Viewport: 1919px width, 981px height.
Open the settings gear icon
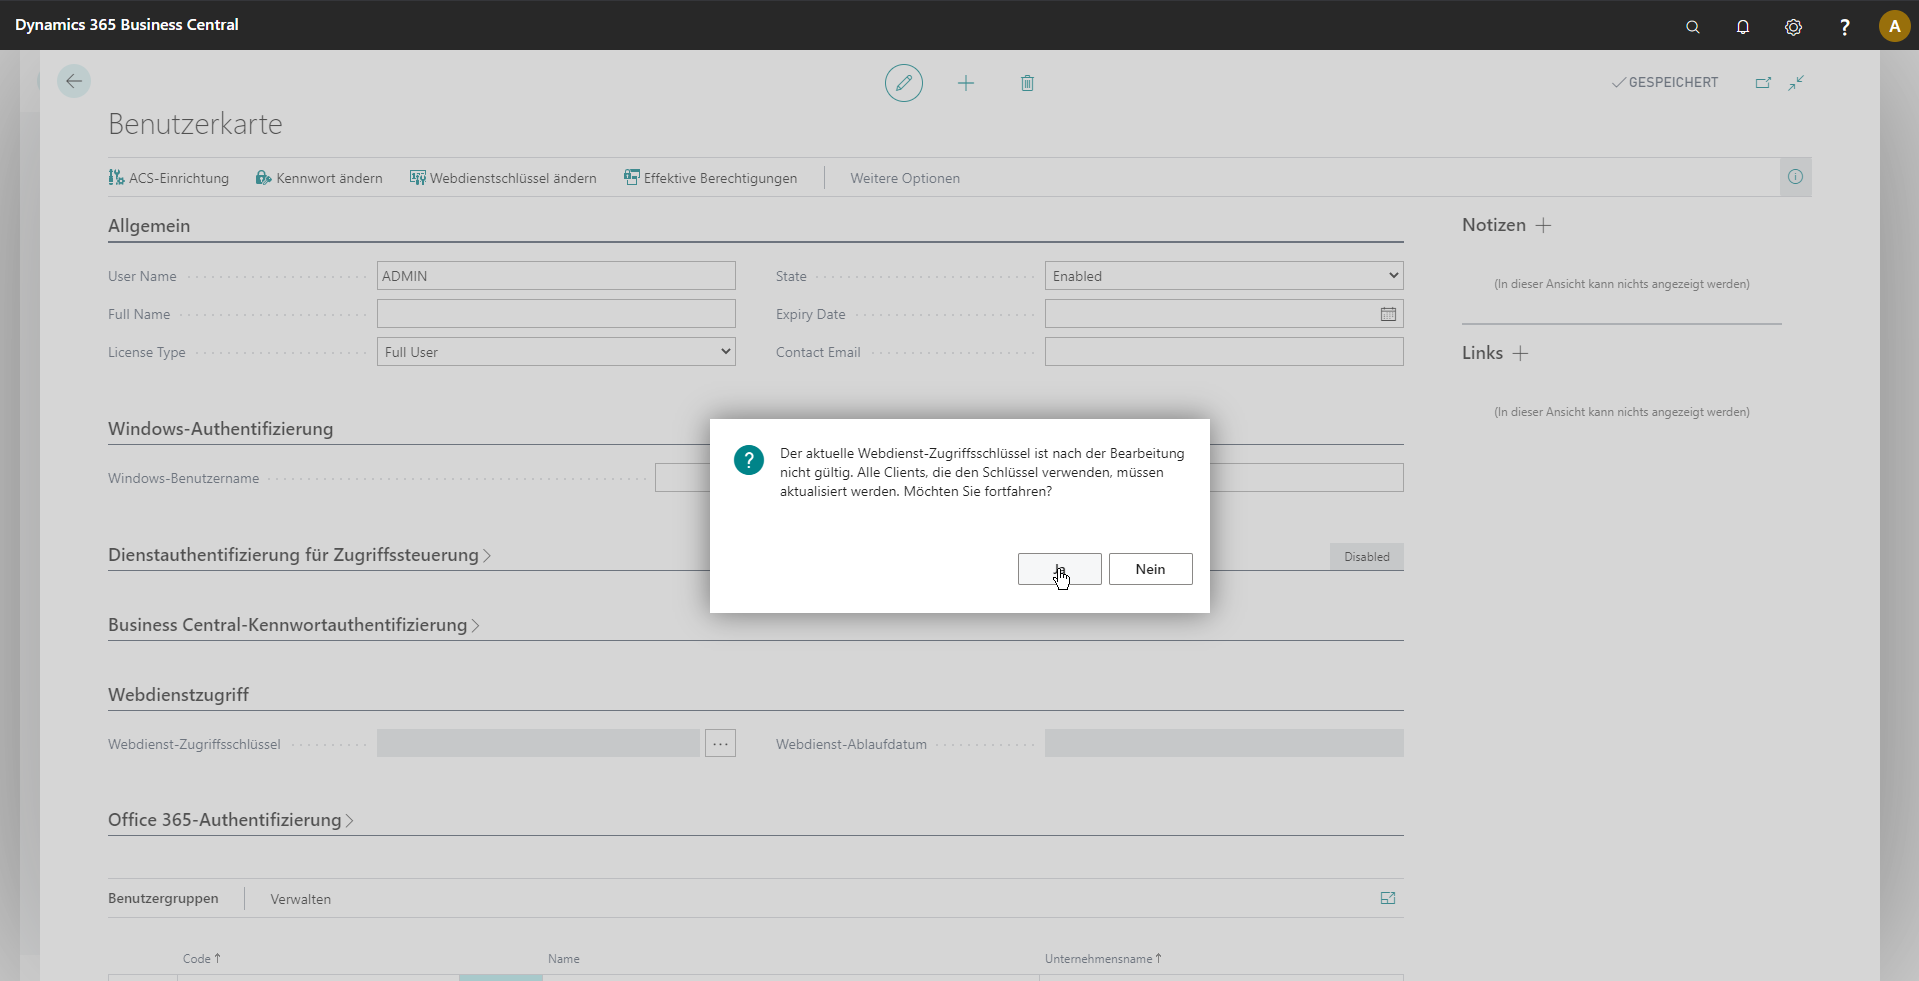[1793, 27]
